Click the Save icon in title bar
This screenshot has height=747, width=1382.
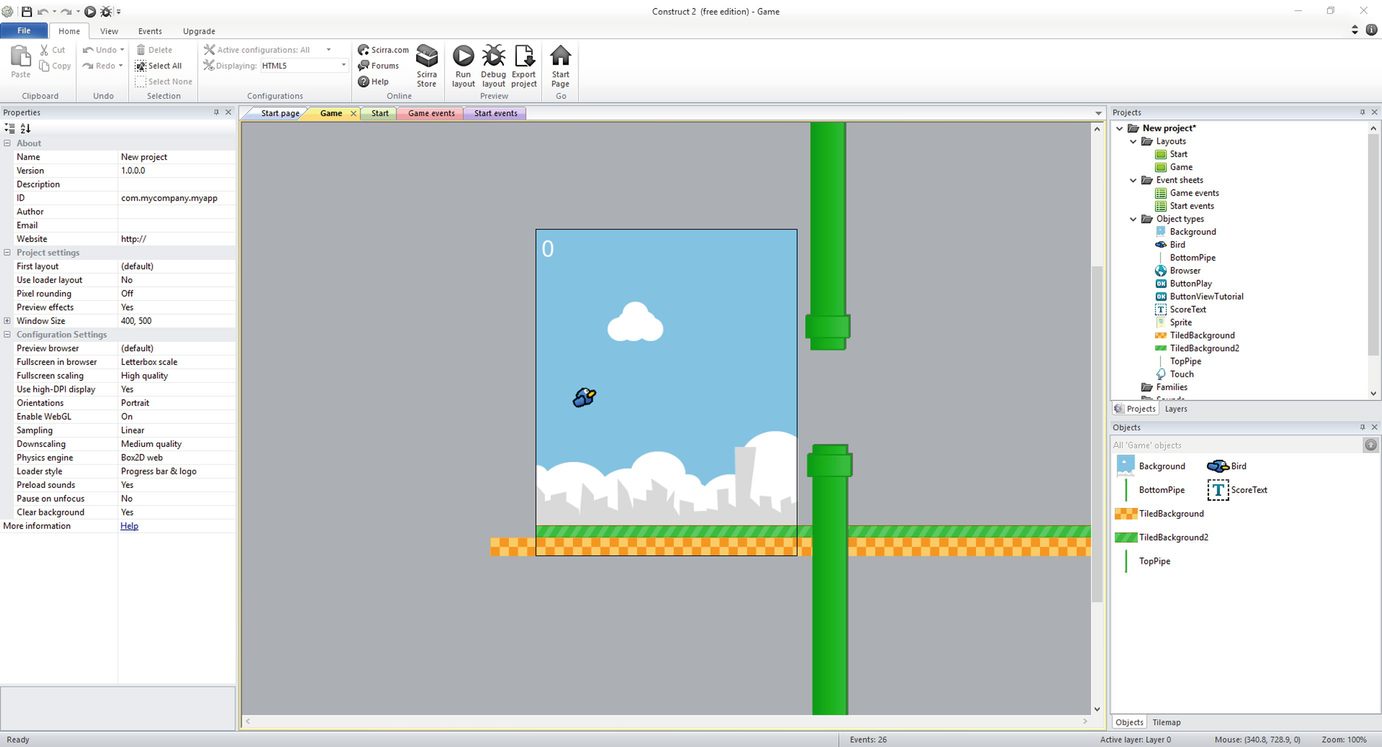tap(26, 11)
